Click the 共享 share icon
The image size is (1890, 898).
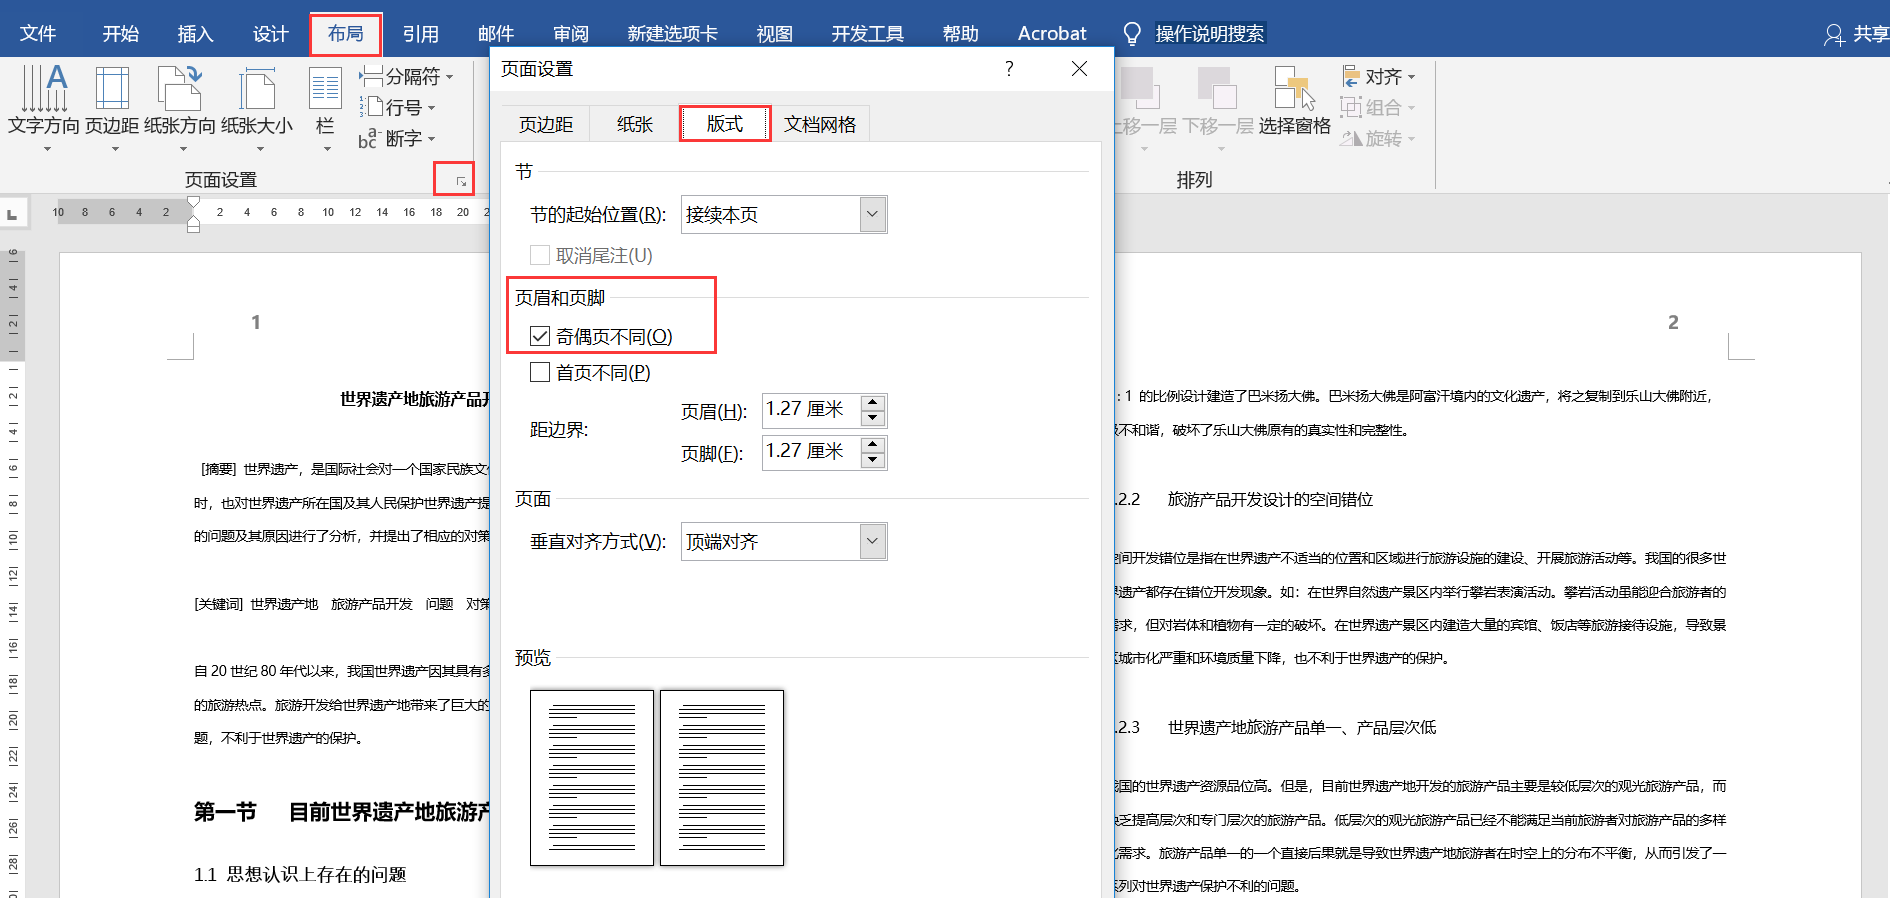[1834, 34]
